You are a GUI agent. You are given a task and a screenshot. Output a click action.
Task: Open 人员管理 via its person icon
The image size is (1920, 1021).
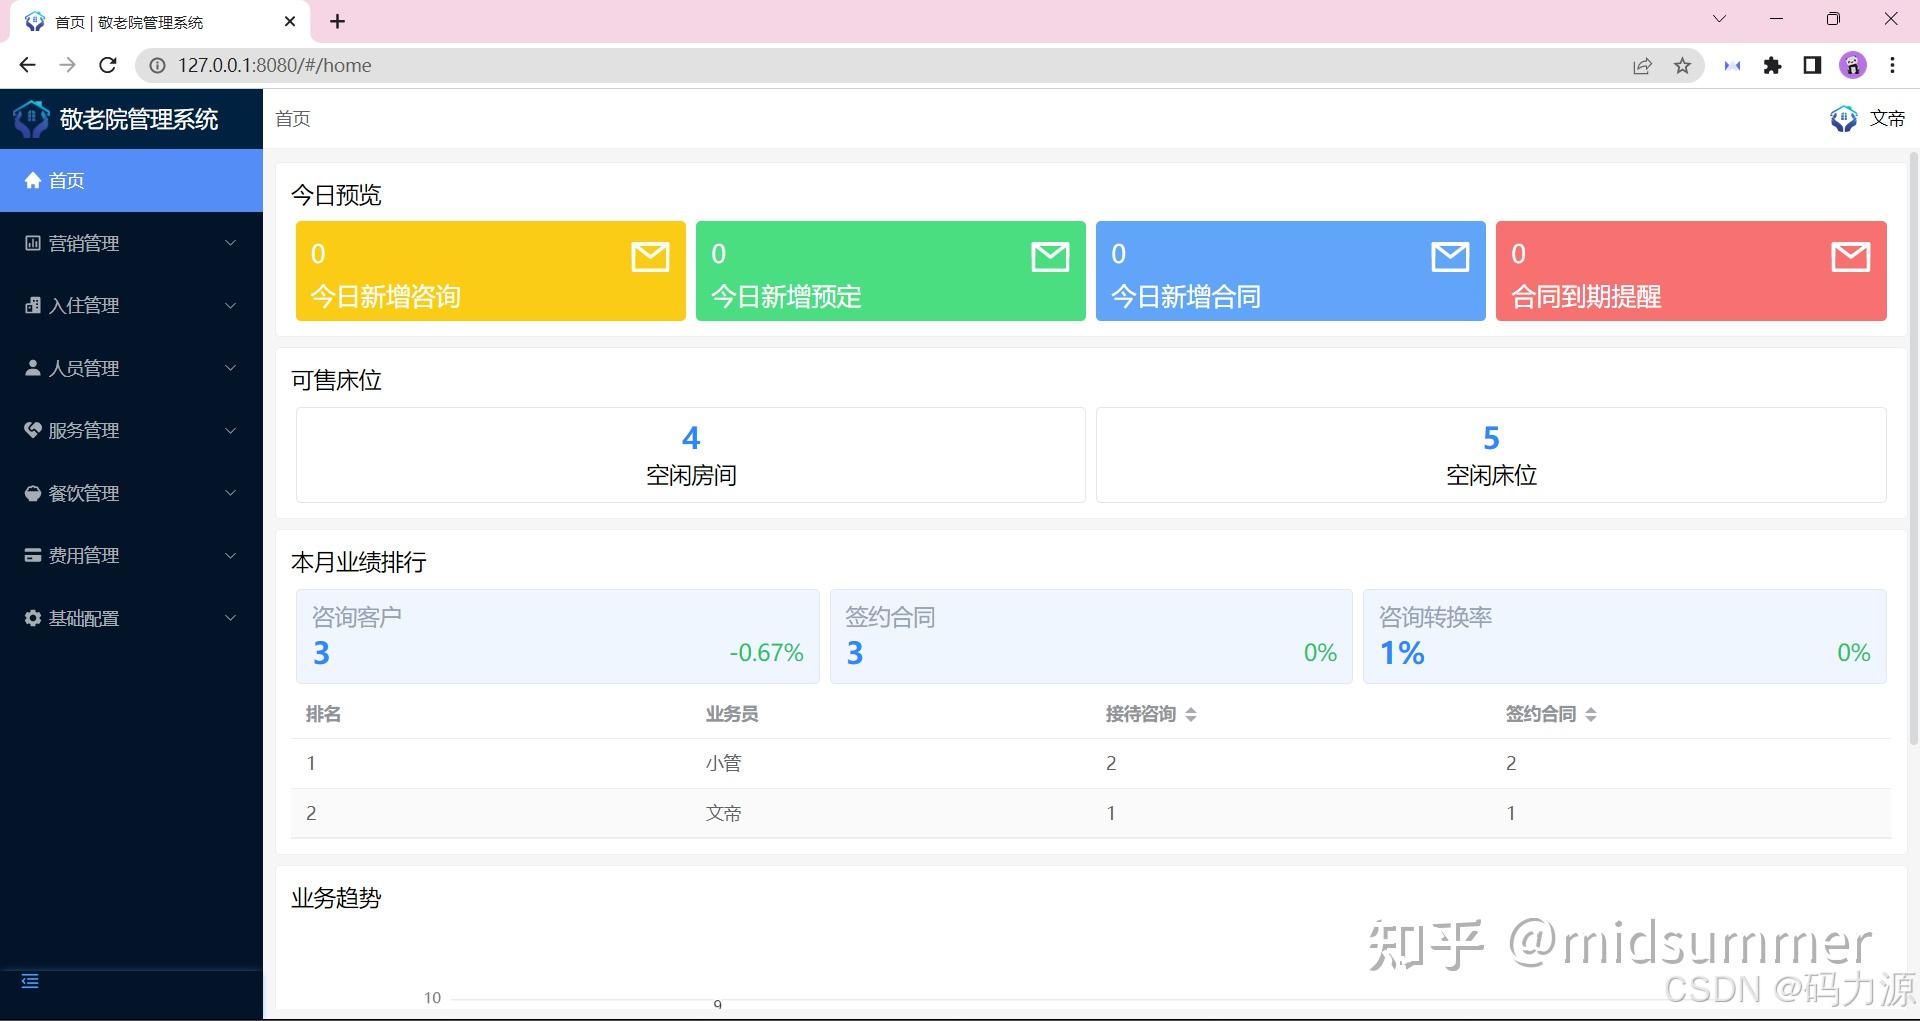pyautogui.click(x=31, y=367)
